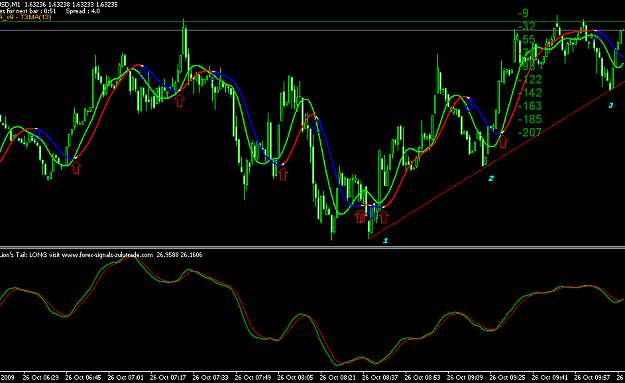
Task: Open the www.forex-signals-zulutrade.com link text
Action: (108, 255)
